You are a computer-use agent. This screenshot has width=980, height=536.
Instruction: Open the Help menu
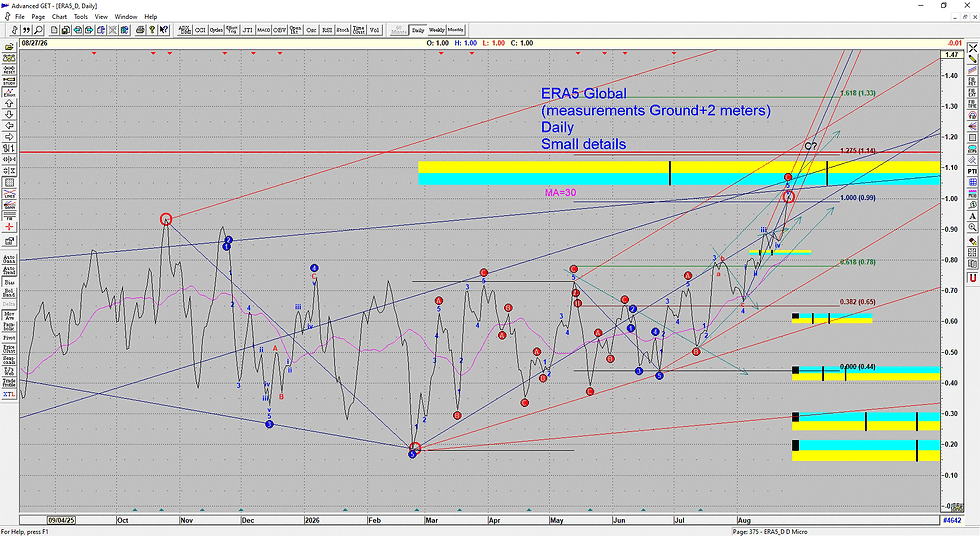(151, 17)
